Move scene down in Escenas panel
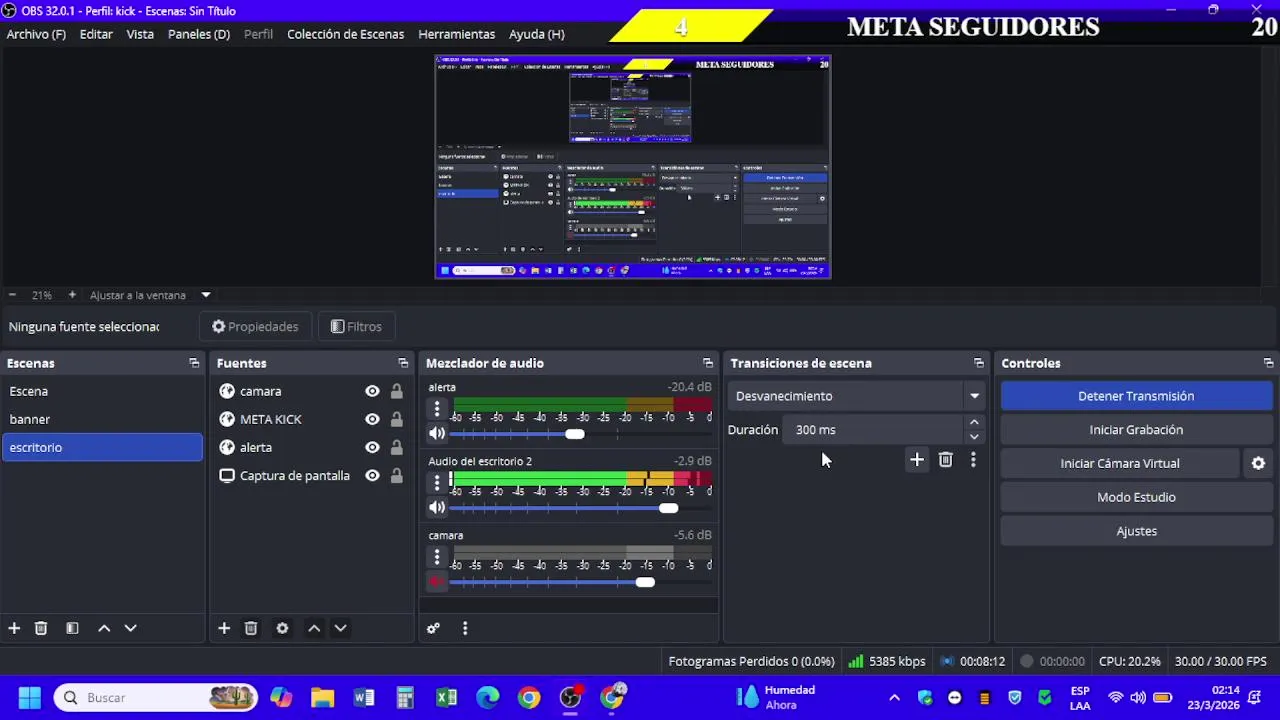Viewport: 1280px width, 720px height. [130, 628]
